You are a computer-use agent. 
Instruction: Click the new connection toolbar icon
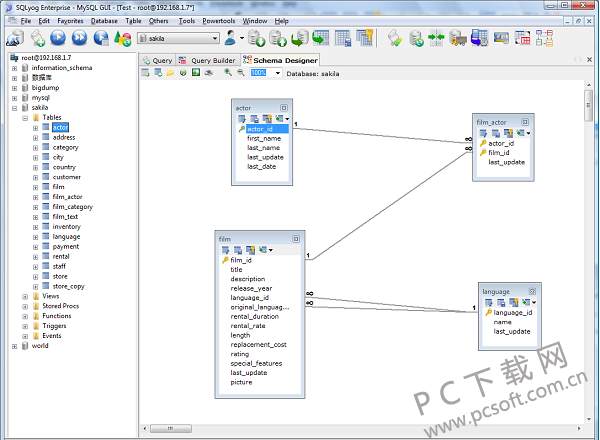click(x=15, y=38)
